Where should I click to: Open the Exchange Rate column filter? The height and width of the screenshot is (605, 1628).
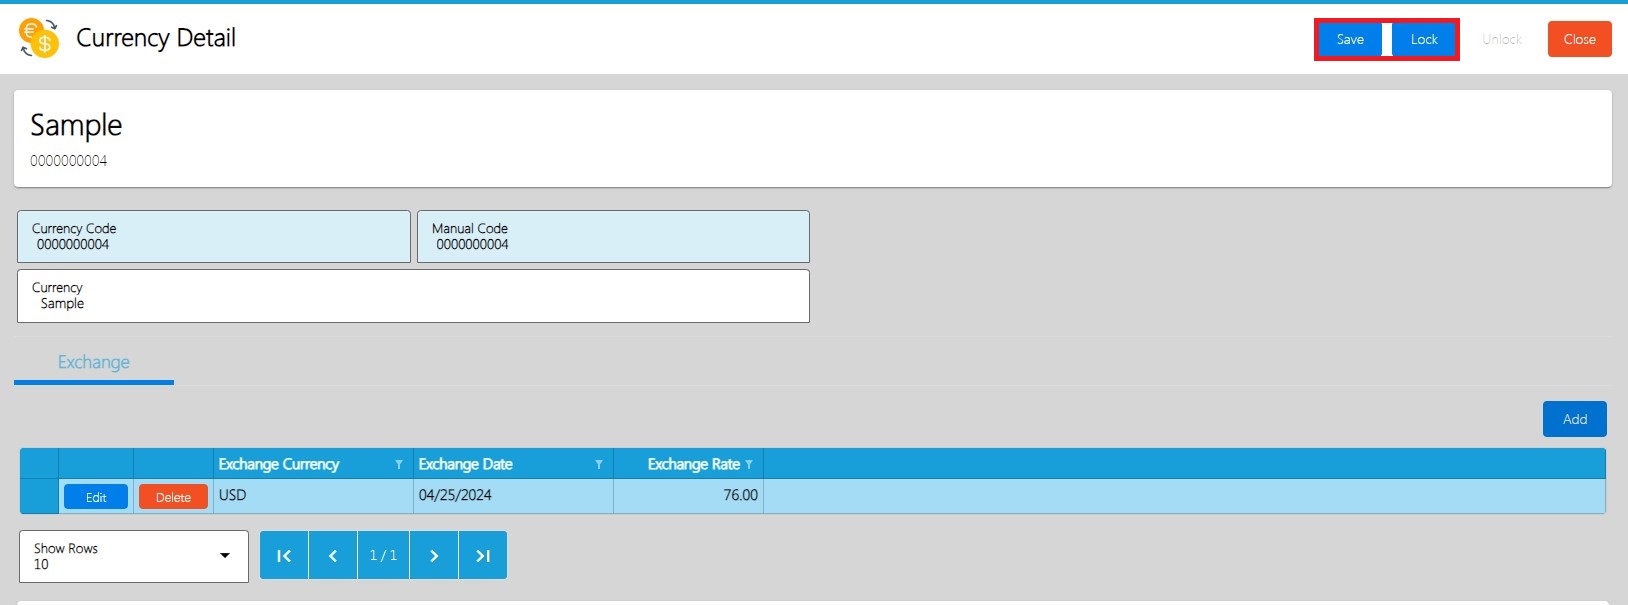tap(749, 465)
